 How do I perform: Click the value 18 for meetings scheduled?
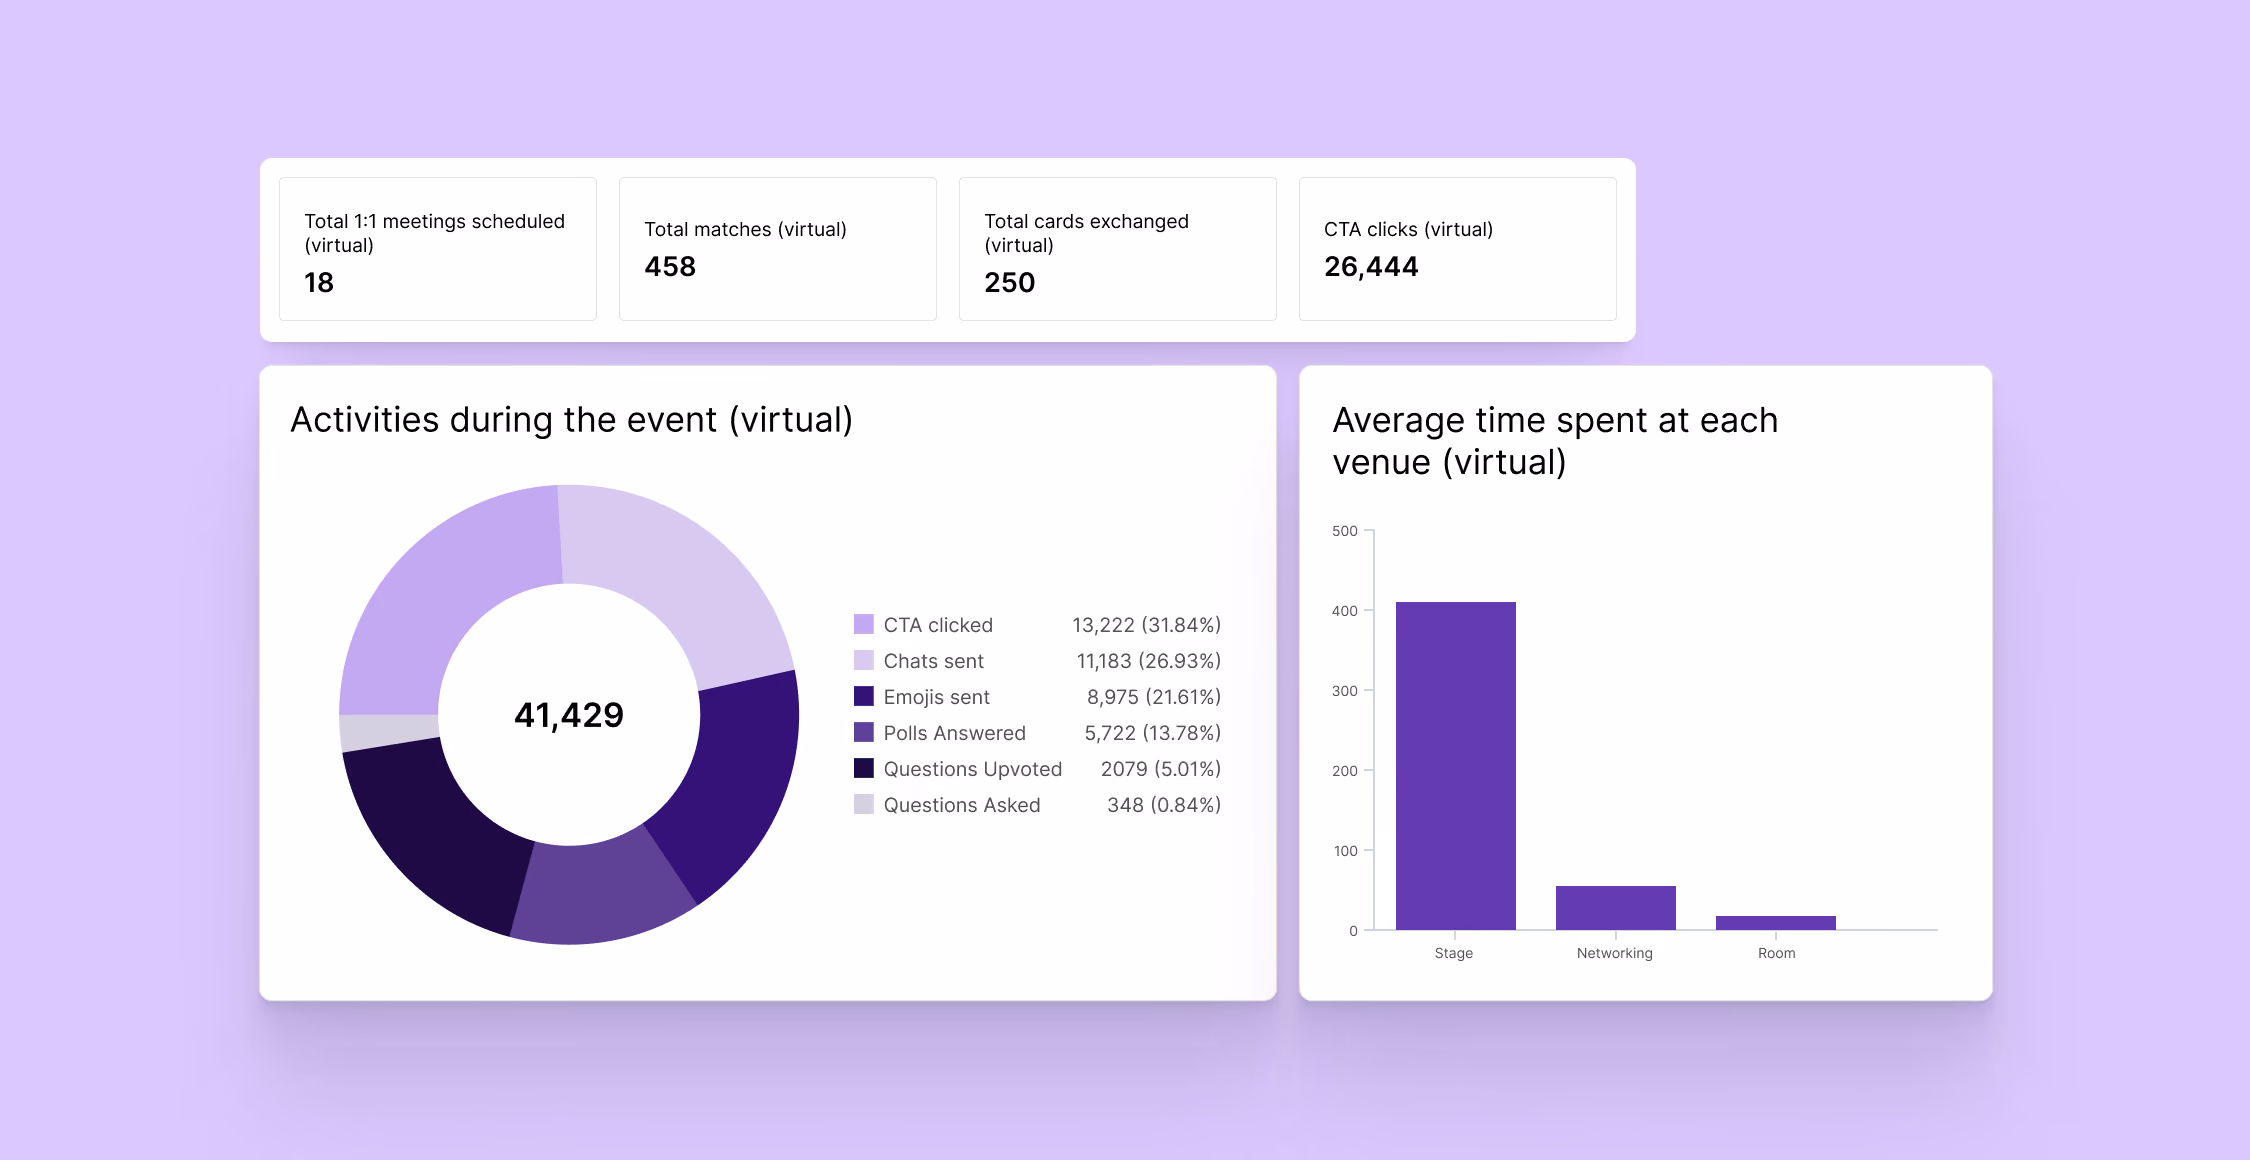point(319,283)
